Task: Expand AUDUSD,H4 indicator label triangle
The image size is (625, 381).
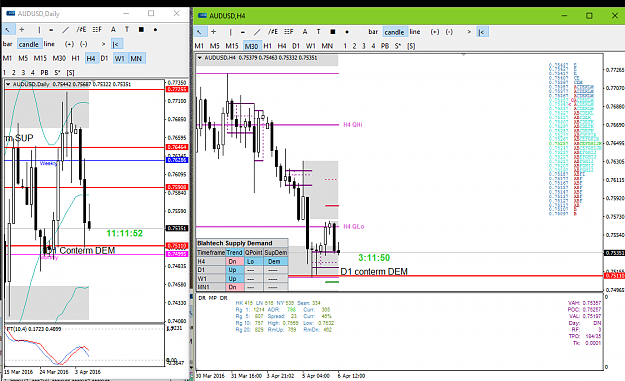Action: (200, 58)
